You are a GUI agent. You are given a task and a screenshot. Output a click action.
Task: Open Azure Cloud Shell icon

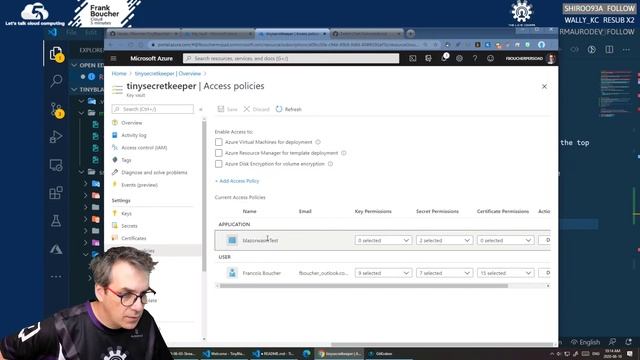point(413,58)
